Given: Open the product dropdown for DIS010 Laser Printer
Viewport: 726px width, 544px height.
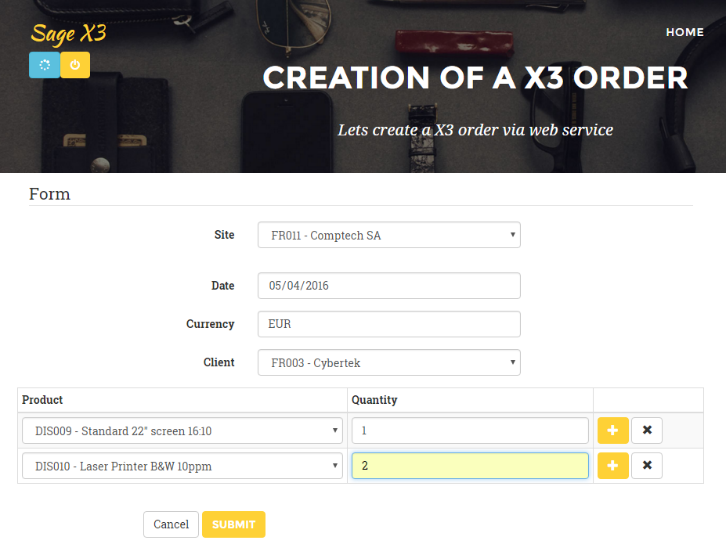Looking at the screenshot, I should click(x=182, y=466).
